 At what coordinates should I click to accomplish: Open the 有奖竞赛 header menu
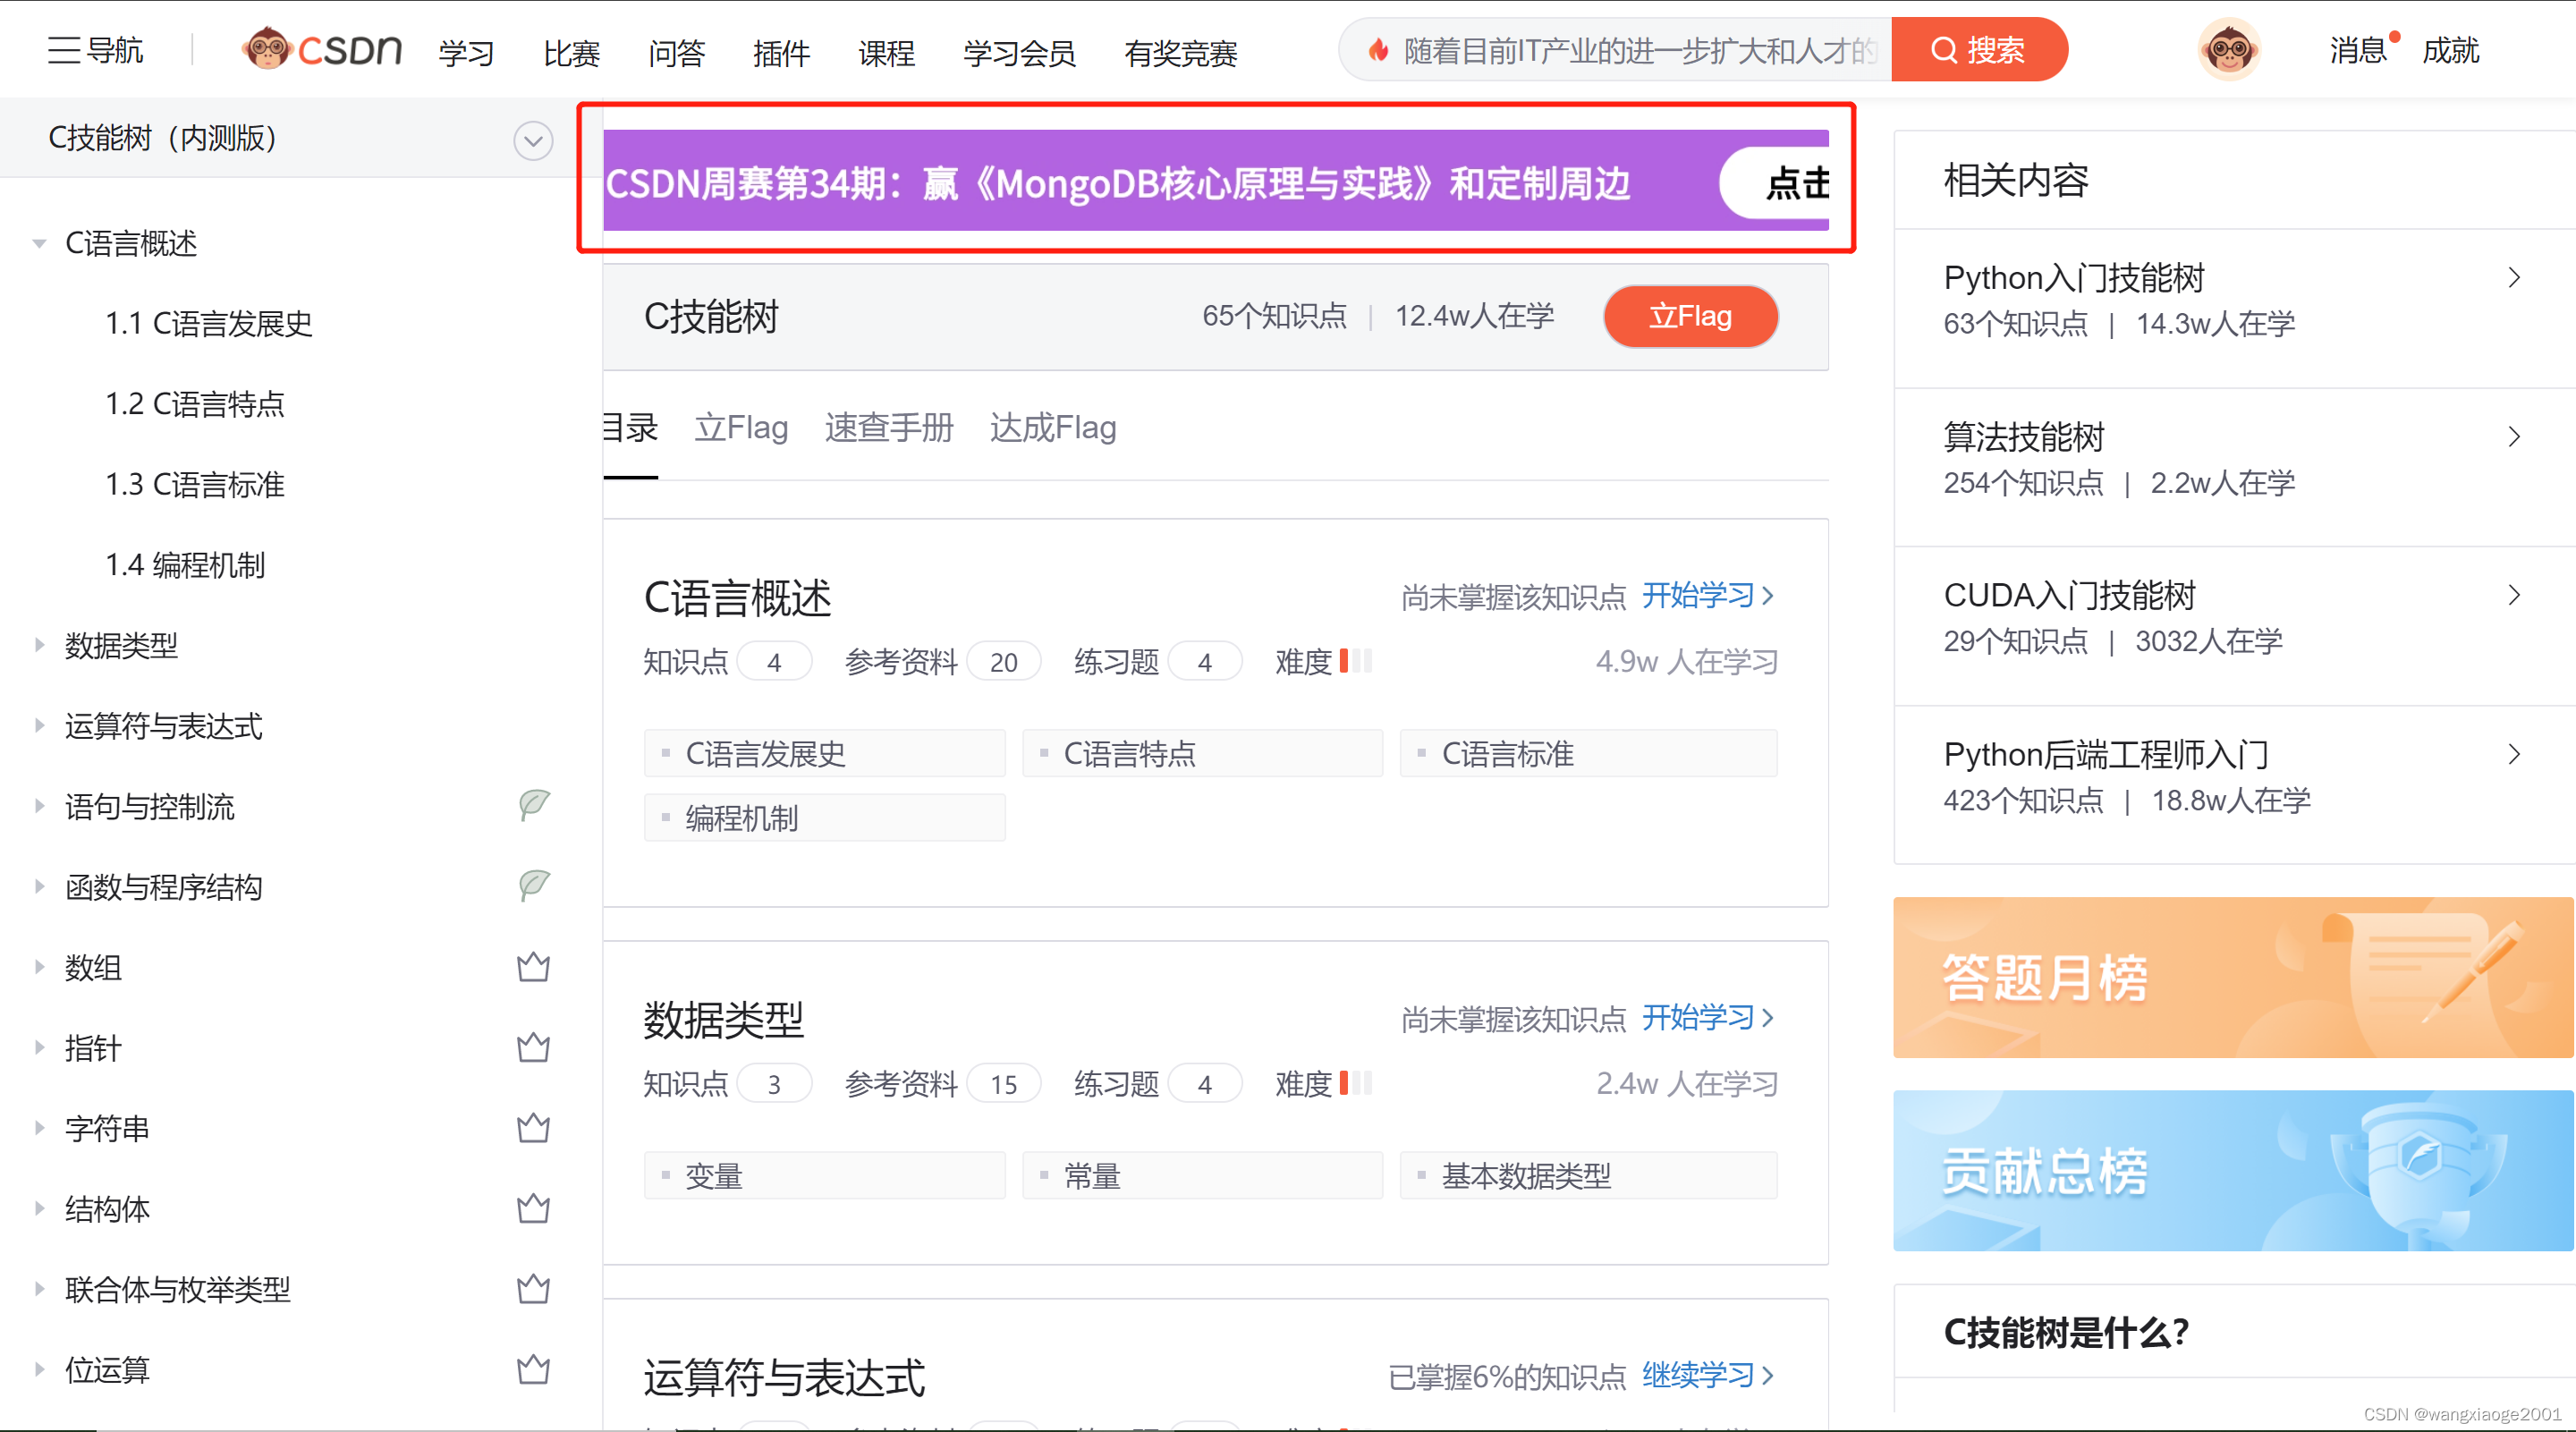1181,52
